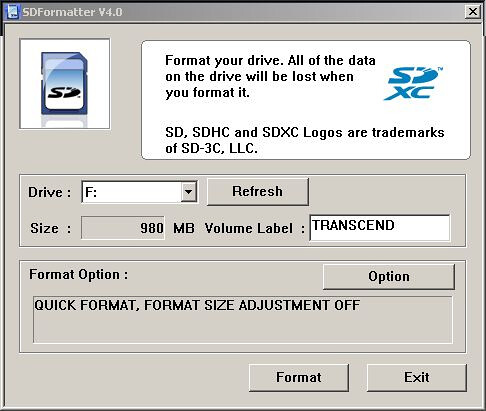
Task: Click the SDFormatter V4.0 title text
Action: (x=72, y=12)
